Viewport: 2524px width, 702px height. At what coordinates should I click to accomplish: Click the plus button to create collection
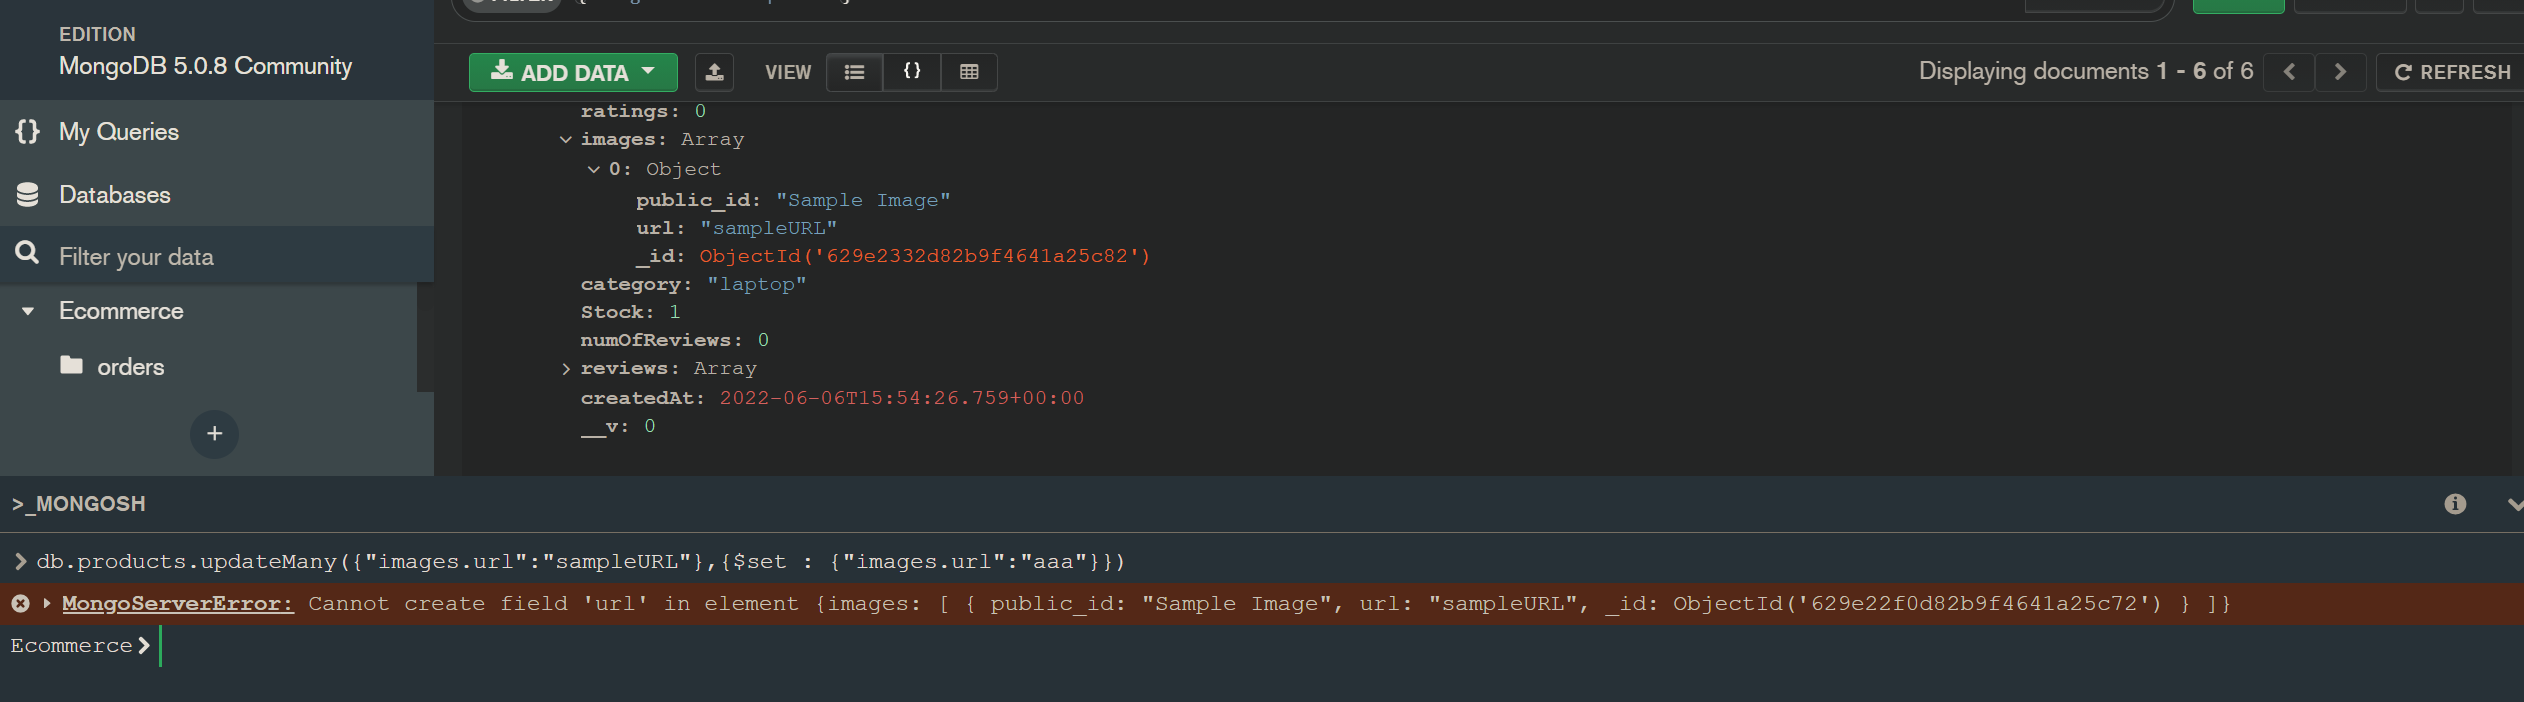click(214, 434)
